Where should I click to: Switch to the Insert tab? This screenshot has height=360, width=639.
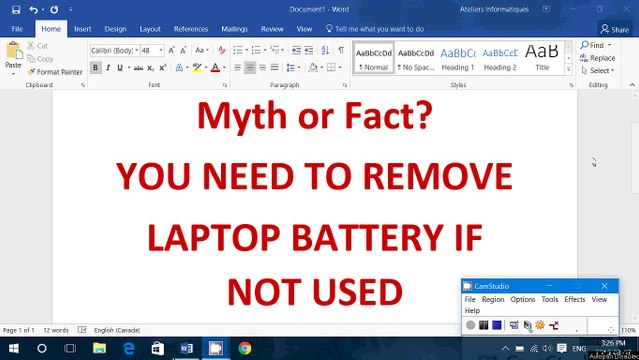pyautogui.click(x=83, y=29)
